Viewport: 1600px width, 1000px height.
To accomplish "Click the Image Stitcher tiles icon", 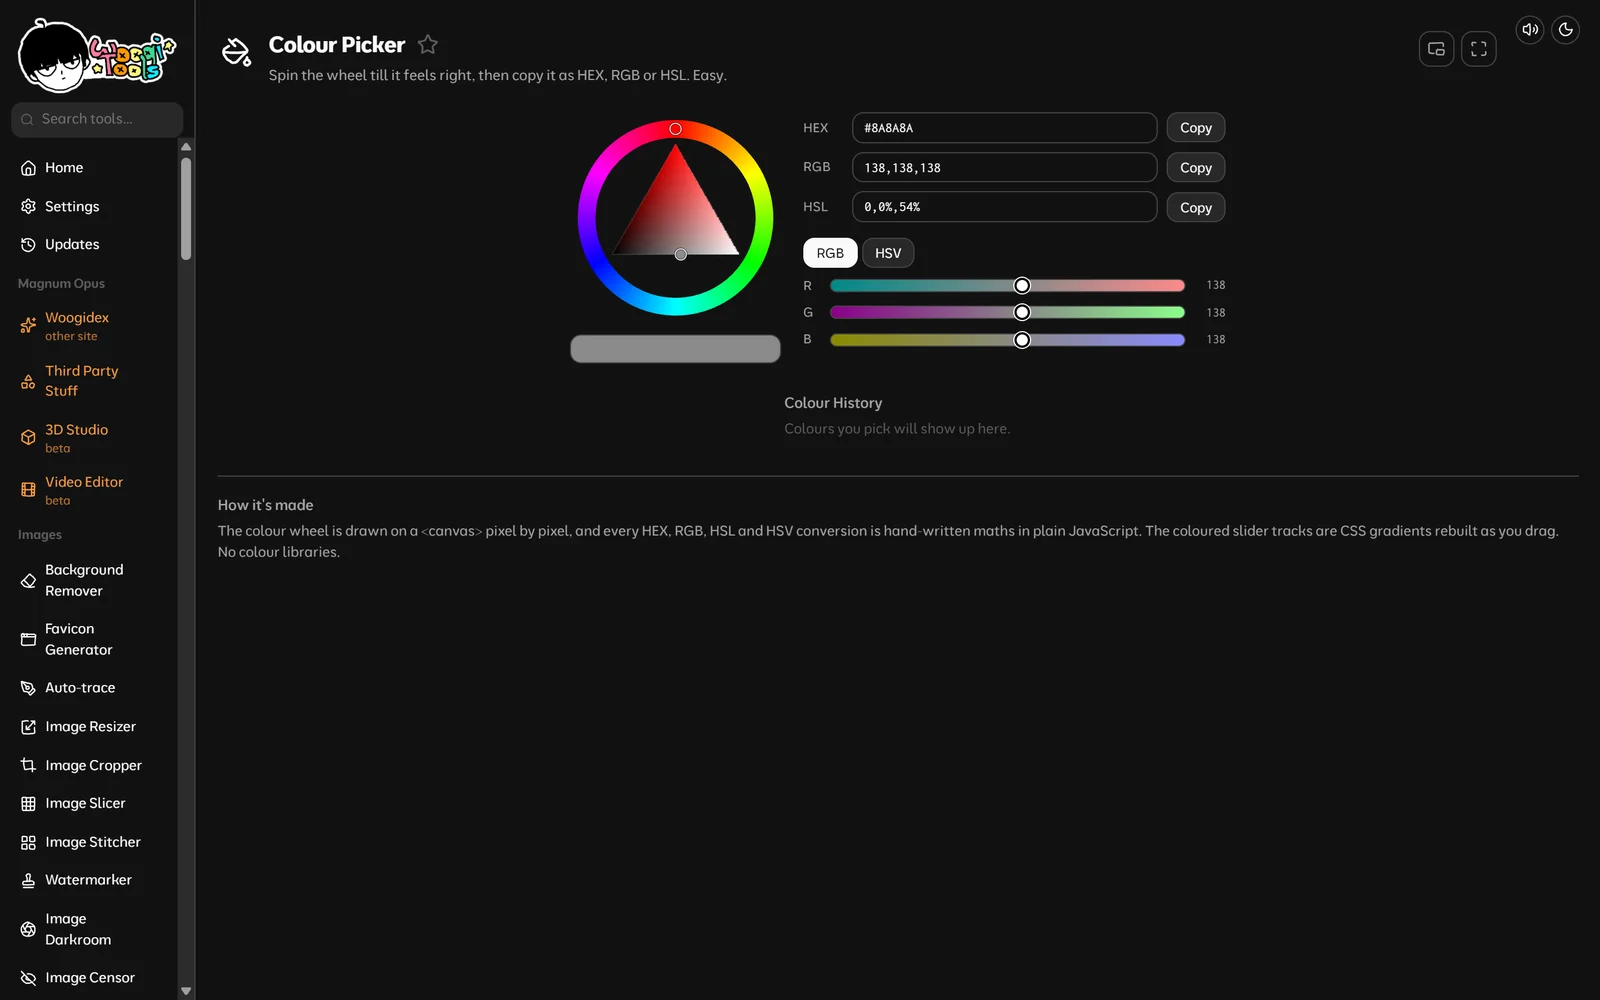I will pyautogui.click(x=28, y=843).
